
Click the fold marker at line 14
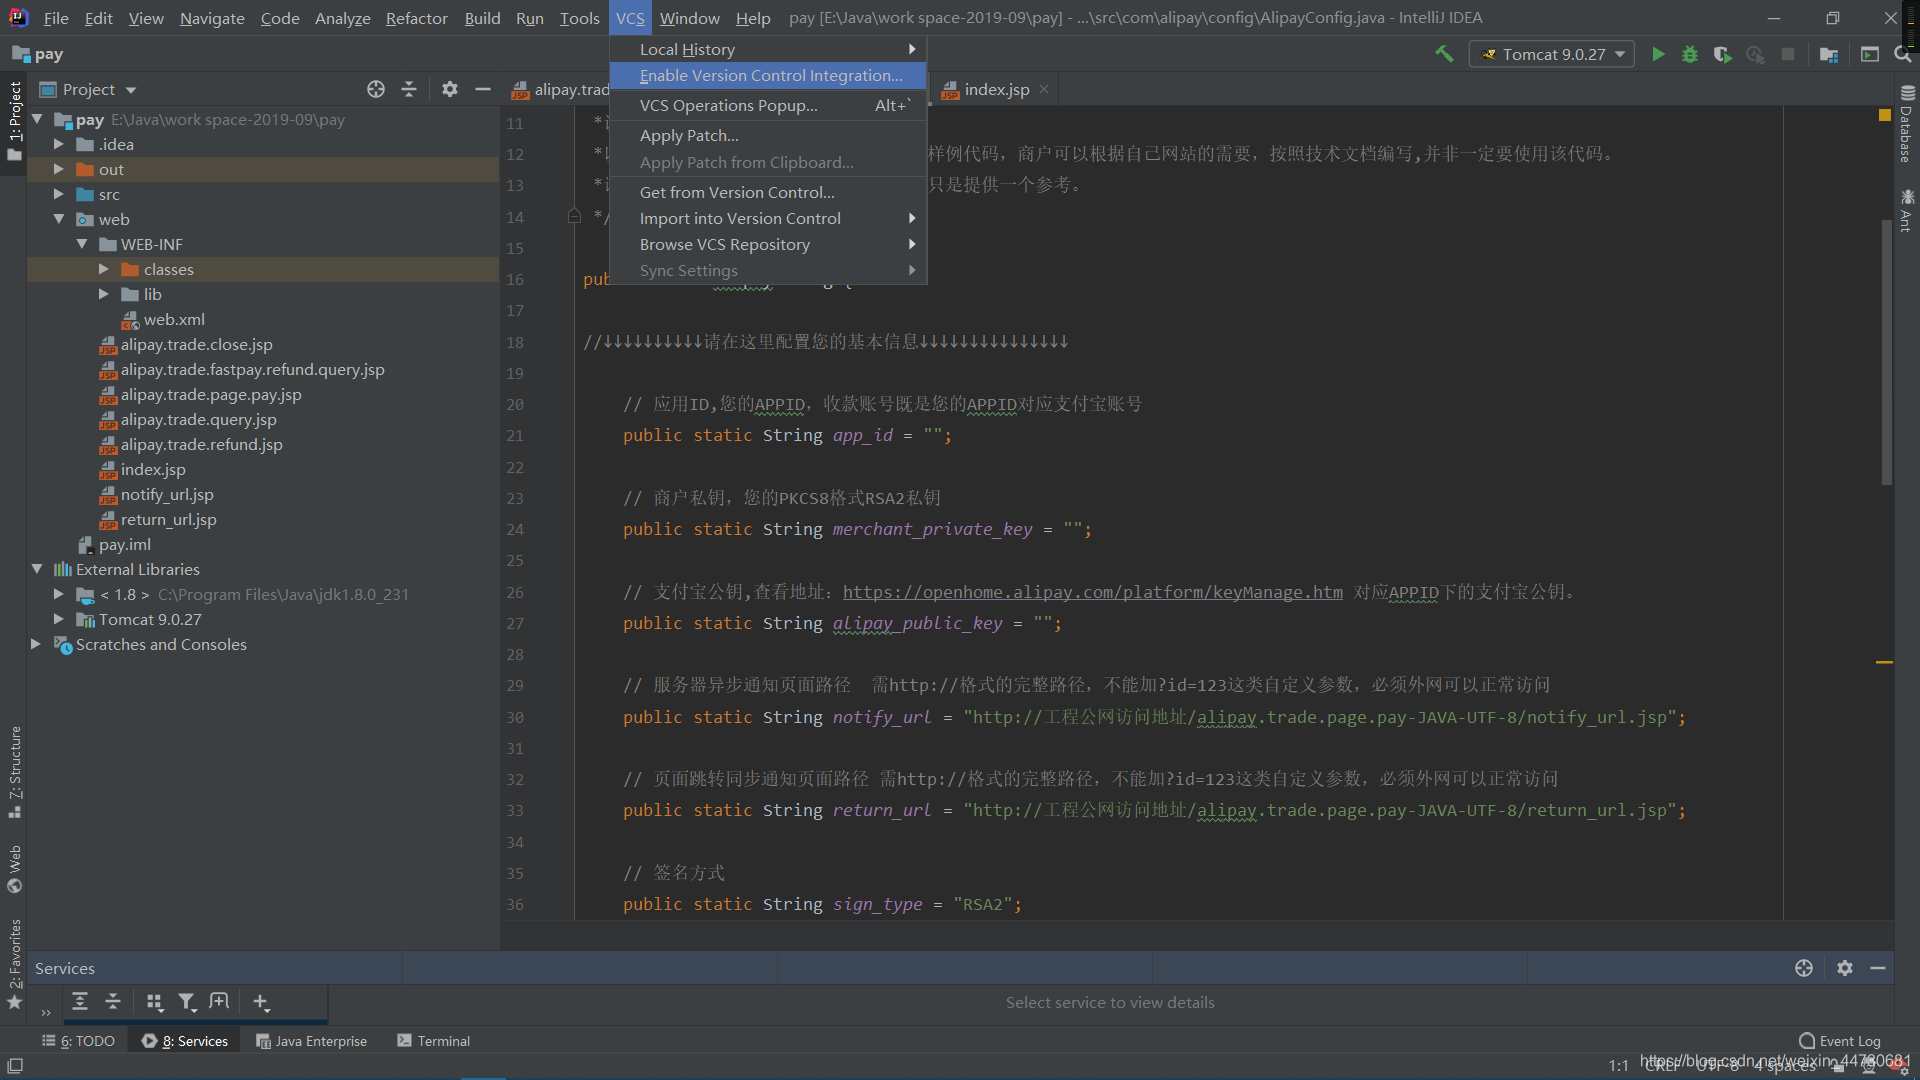click(x=574, y=216)
